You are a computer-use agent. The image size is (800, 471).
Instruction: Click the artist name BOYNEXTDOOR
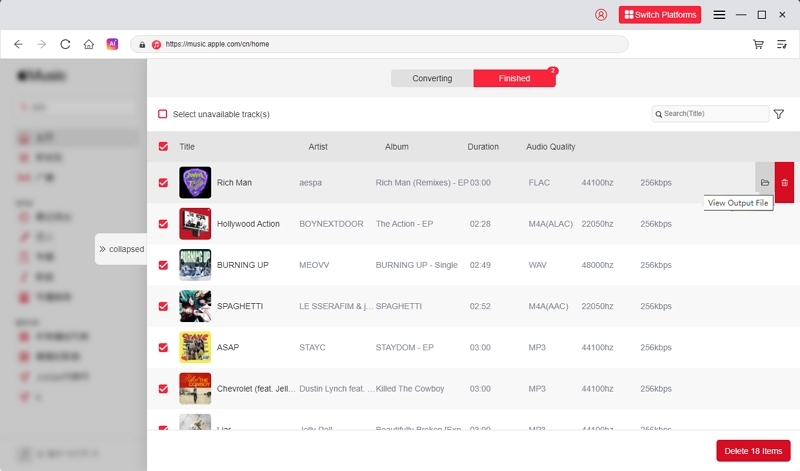coord(331,224)
